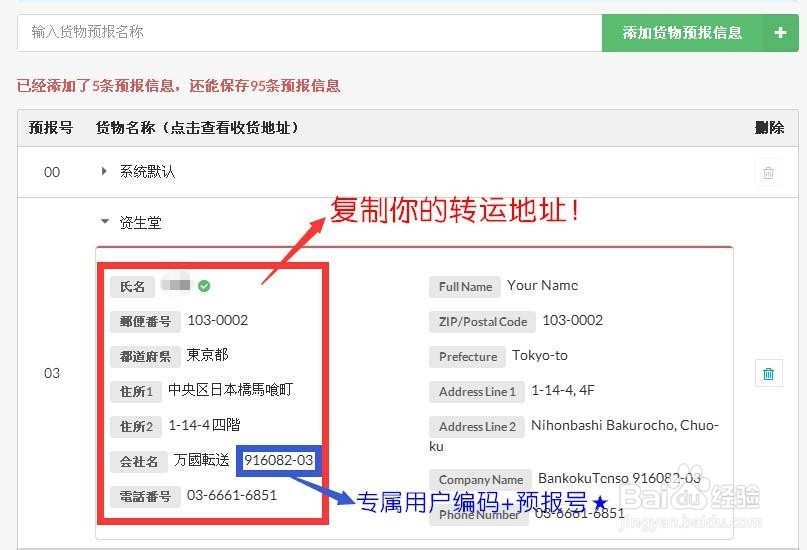
Task: Click forecast number 00 cell
Action: [x=52, y=172]
